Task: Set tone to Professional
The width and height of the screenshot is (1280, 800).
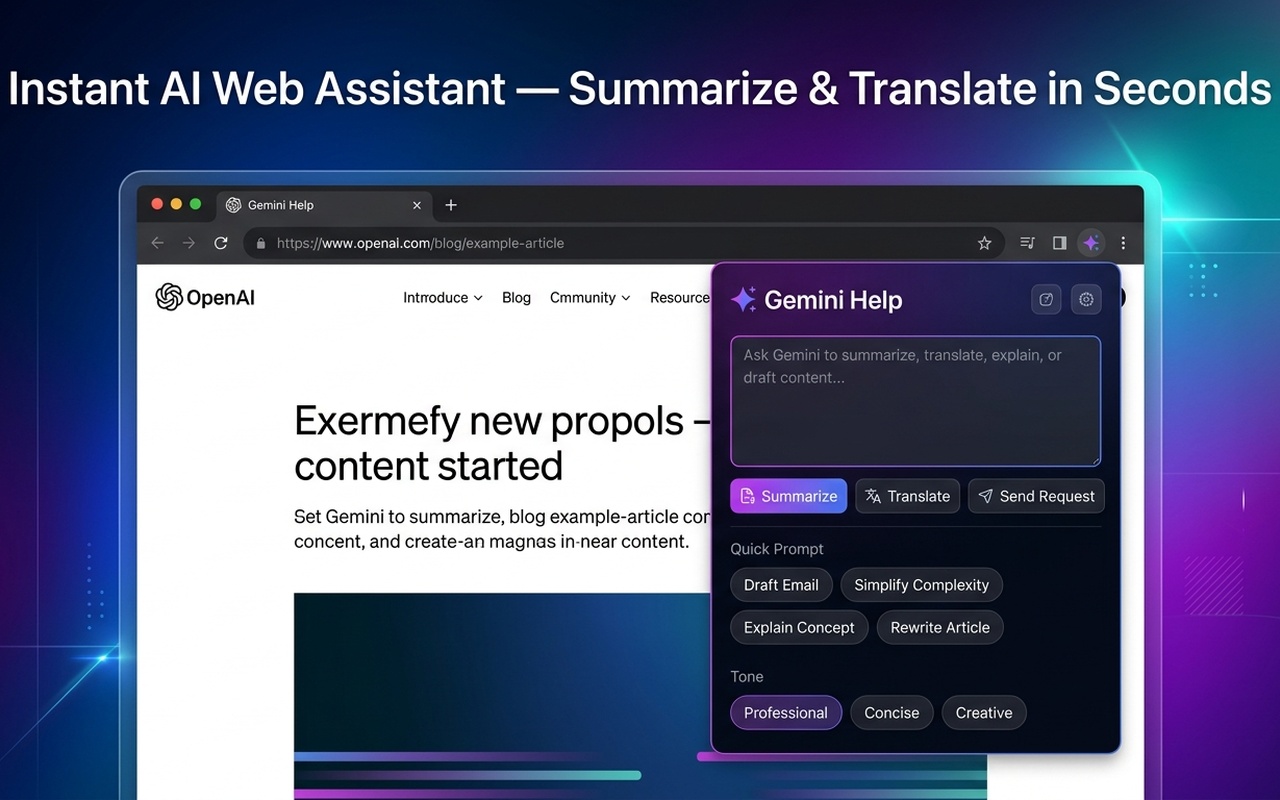Action: click(x=786, y=712)
